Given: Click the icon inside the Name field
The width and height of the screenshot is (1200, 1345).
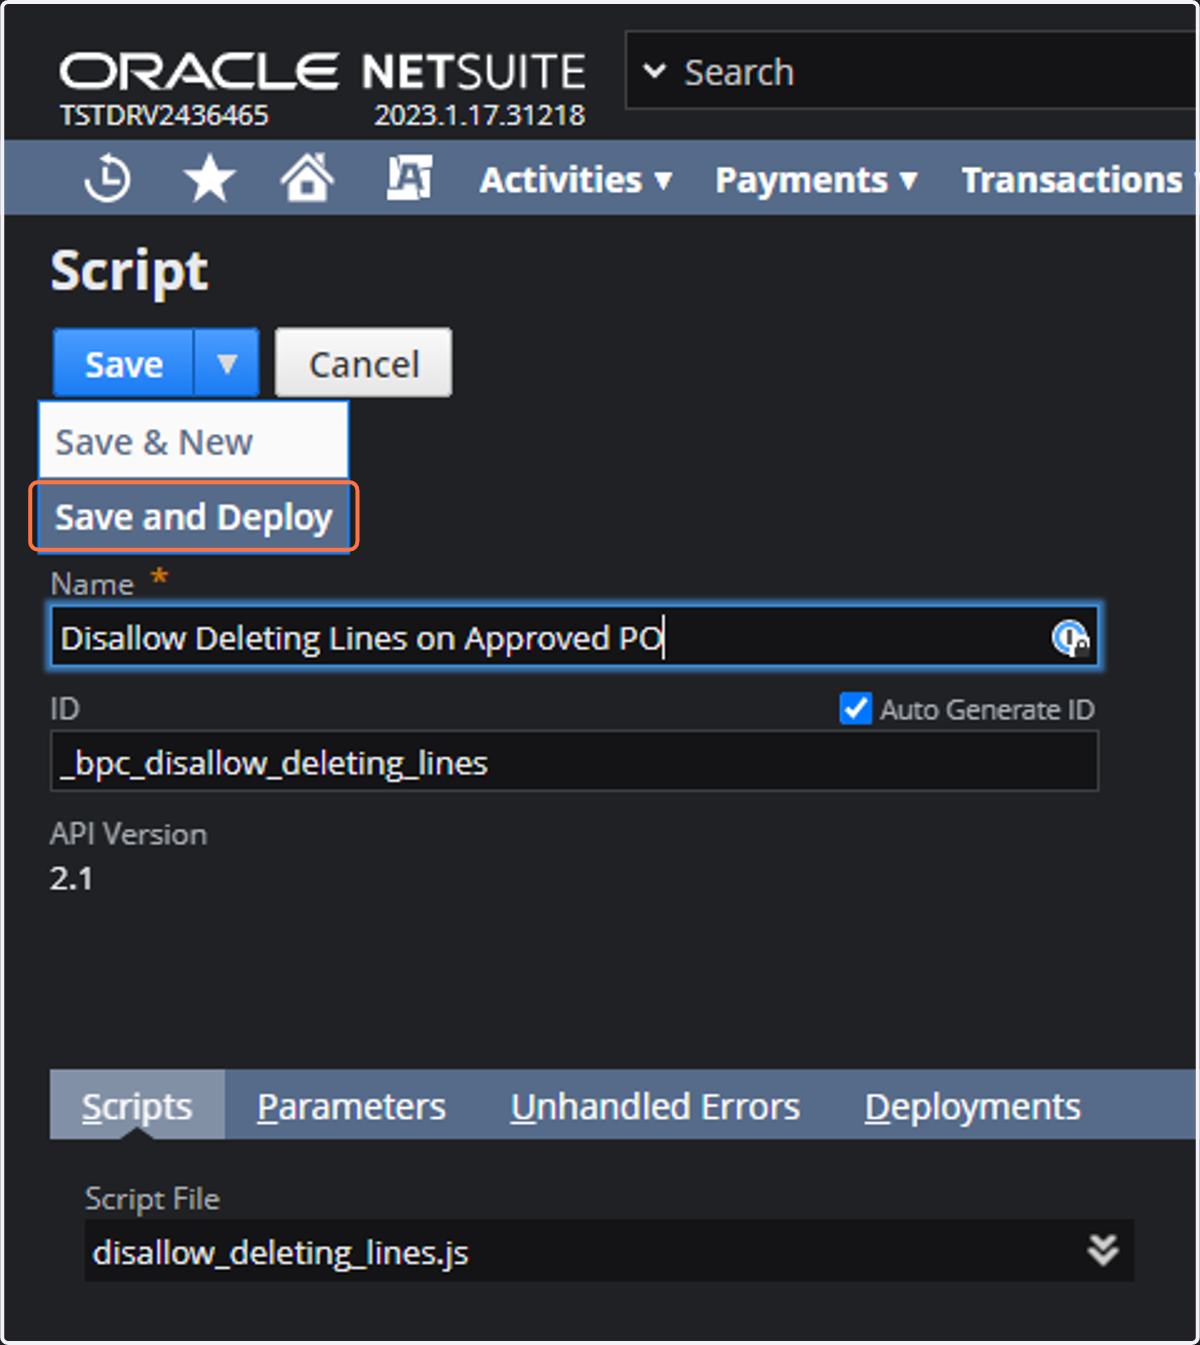Looking at the screenshot, I should 1070,637.
